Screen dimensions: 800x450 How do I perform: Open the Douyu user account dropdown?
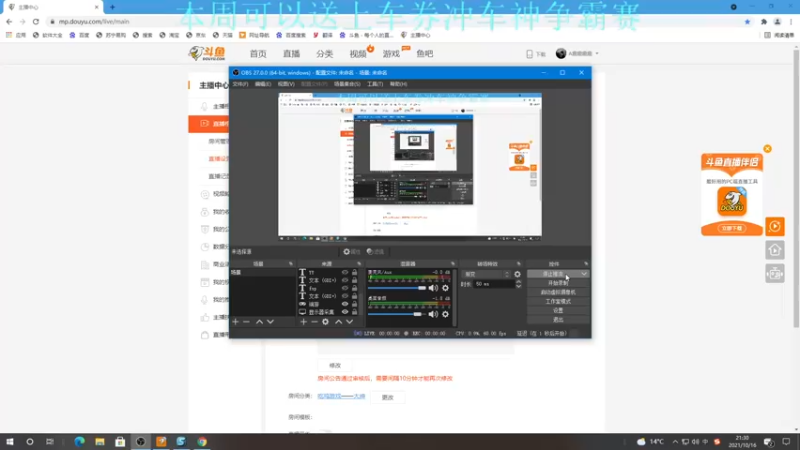click(577, 54)
